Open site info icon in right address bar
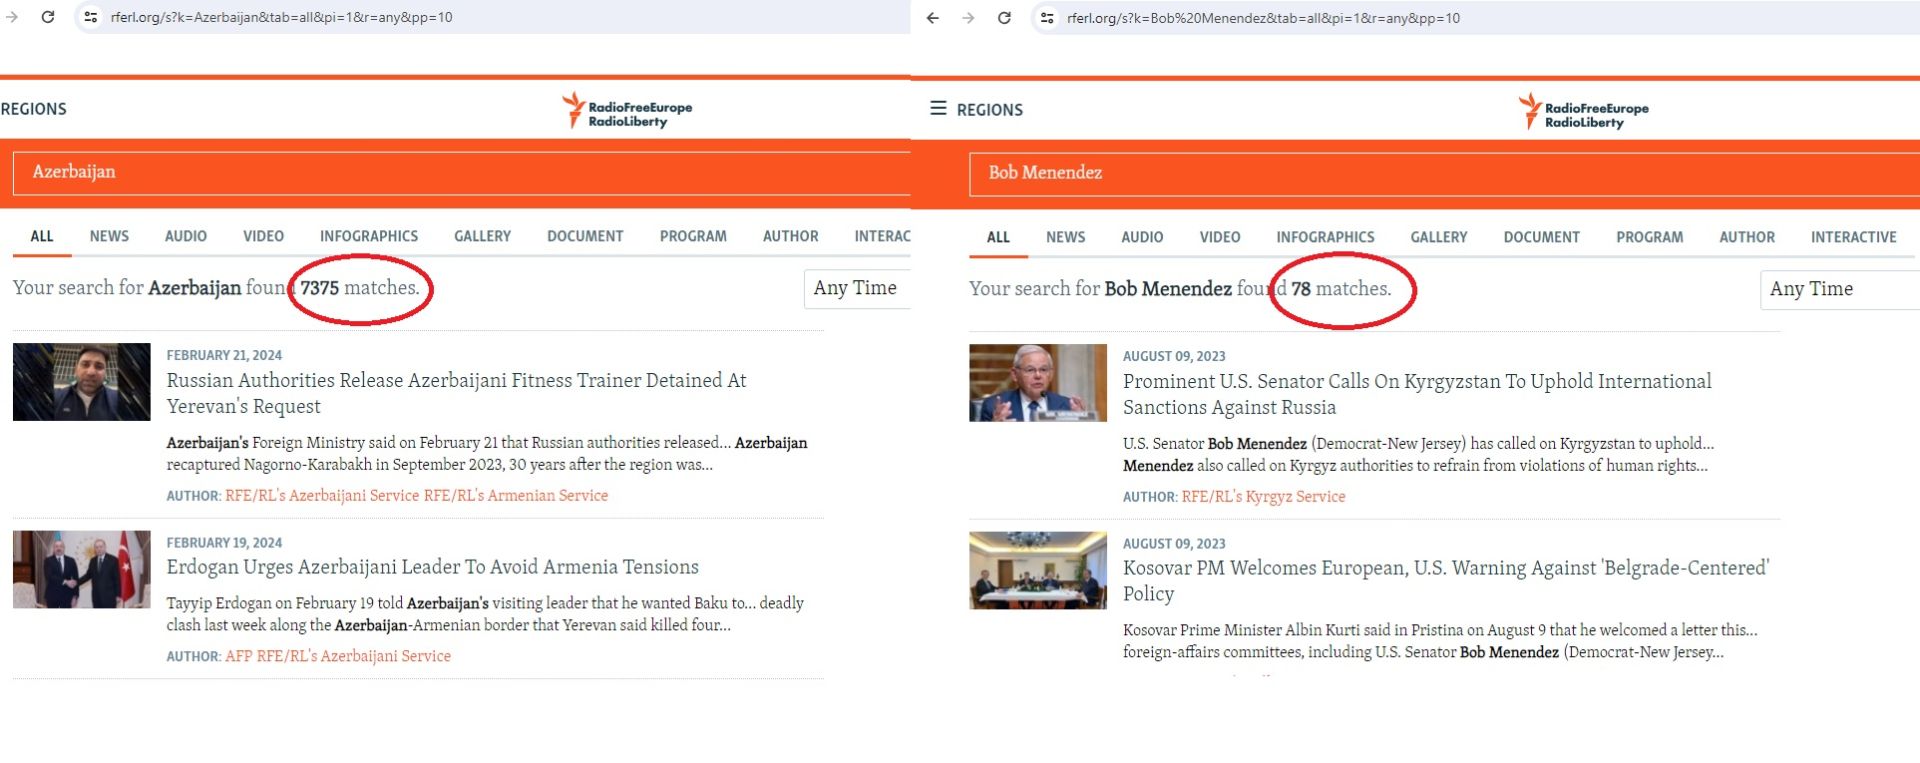This screenshot has width=1920, height=763. point(1047,18)
